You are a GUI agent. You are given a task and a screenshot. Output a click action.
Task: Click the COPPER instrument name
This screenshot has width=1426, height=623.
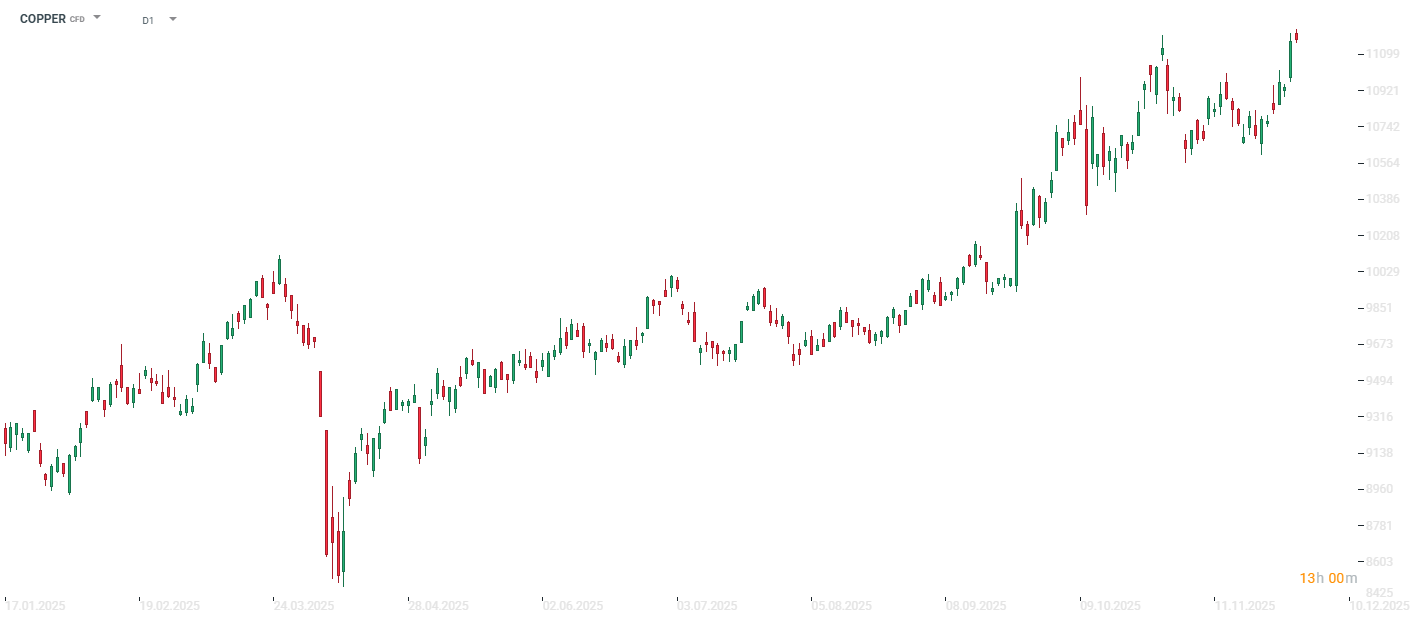(x=43, y=19)
